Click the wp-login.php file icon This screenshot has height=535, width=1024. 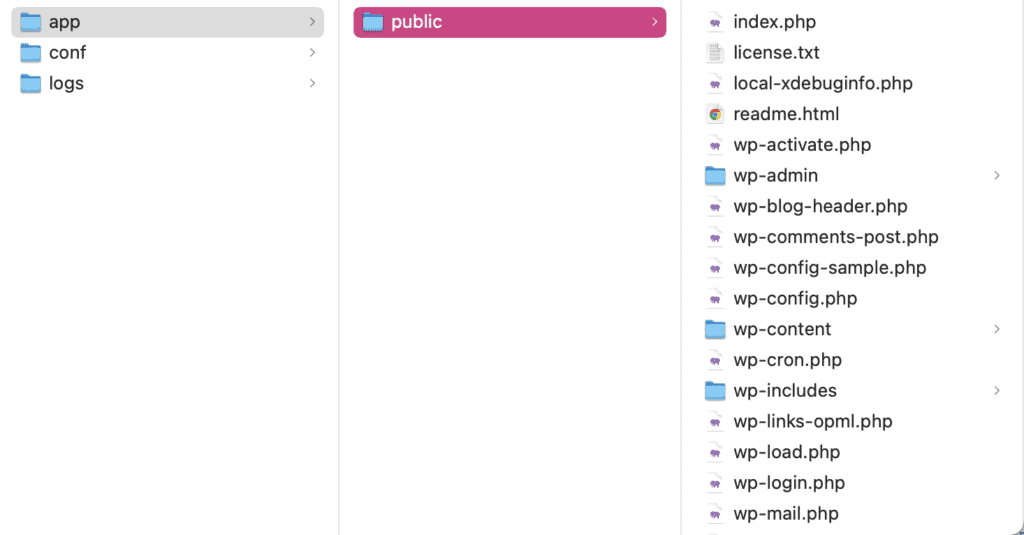point(715,483)
